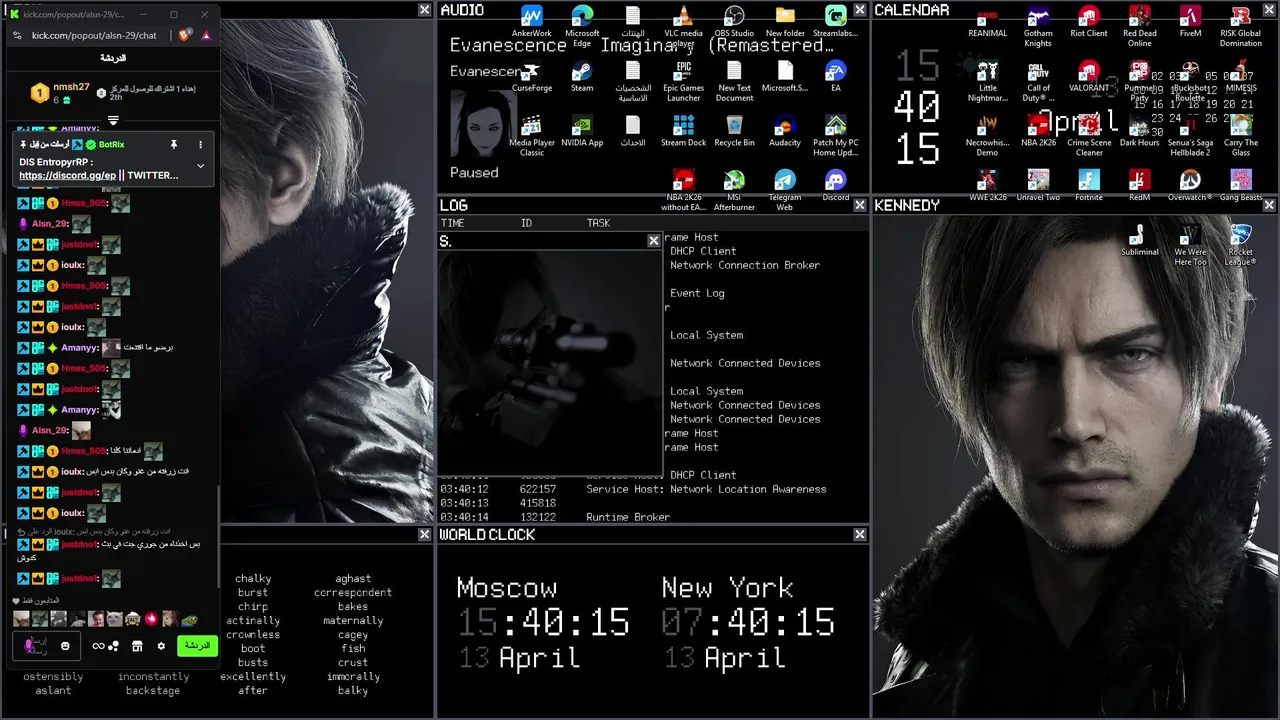Image resolution: width=1280 pixels, height=720 pixels.
Task: Launch Microsoft Edge from the desktop
Action: 582,27
